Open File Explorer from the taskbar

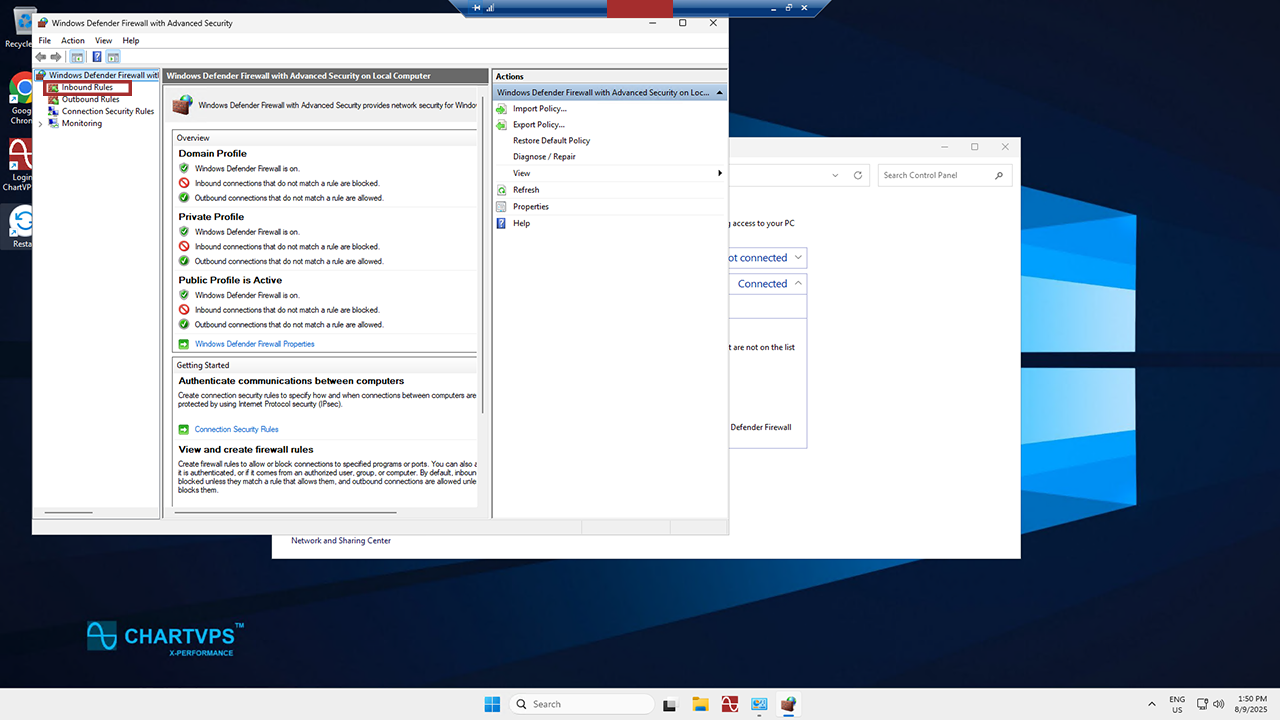coord(700,704)
